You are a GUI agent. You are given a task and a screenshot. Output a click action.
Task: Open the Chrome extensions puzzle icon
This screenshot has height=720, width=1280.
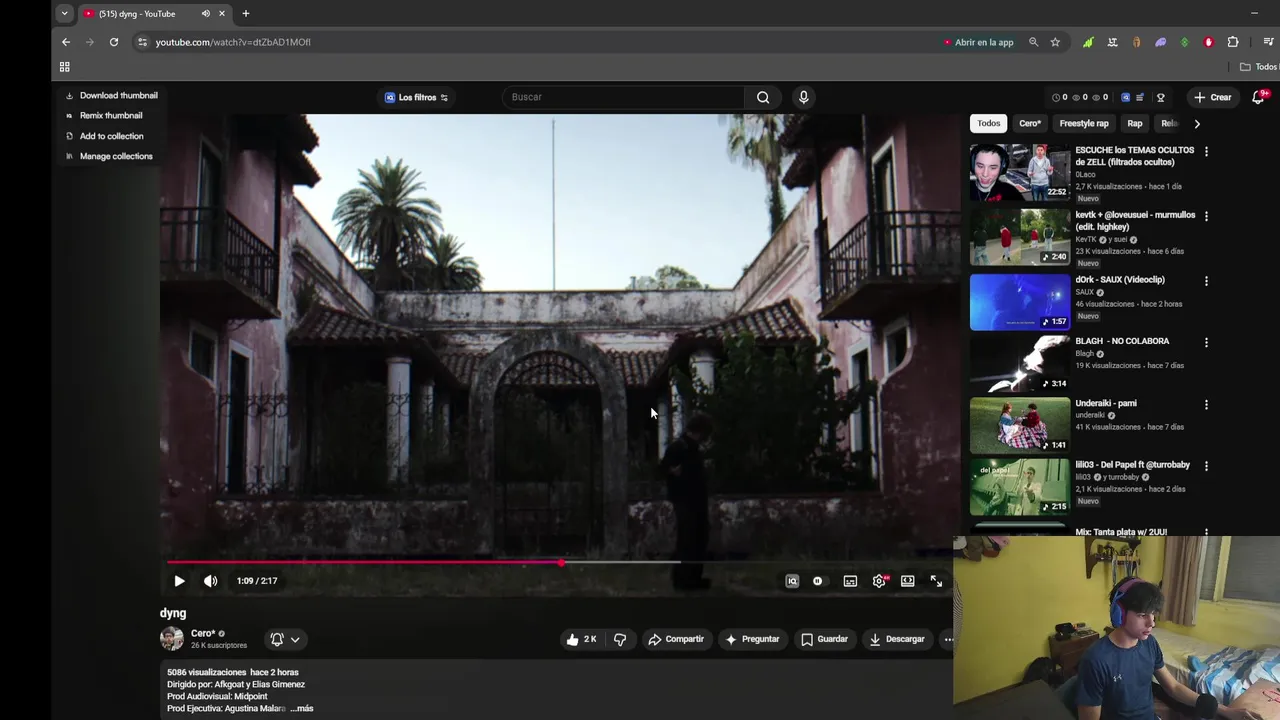[x=1233, y=42]
